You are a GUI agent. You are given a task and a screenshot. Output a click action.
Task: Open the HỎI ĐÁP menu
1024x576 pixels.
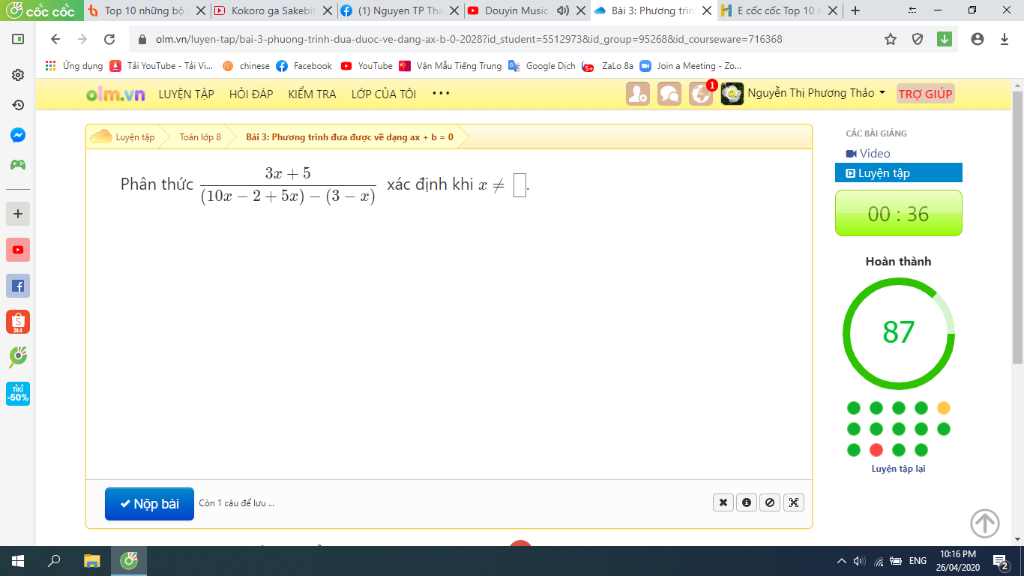(251, 94)
